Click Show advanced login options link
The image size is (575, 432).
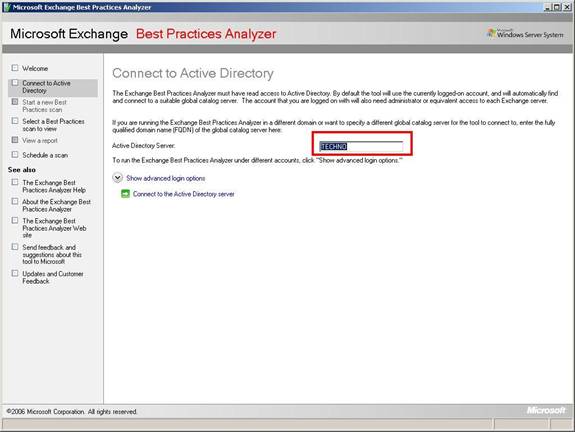coord(165,178)
